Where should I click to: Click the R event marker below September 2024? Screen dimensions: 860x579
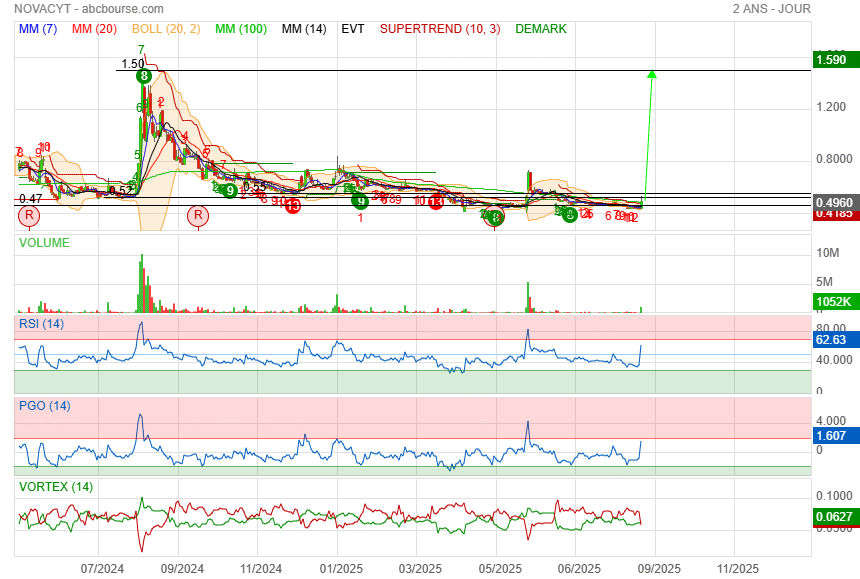(x=198, y=215)
